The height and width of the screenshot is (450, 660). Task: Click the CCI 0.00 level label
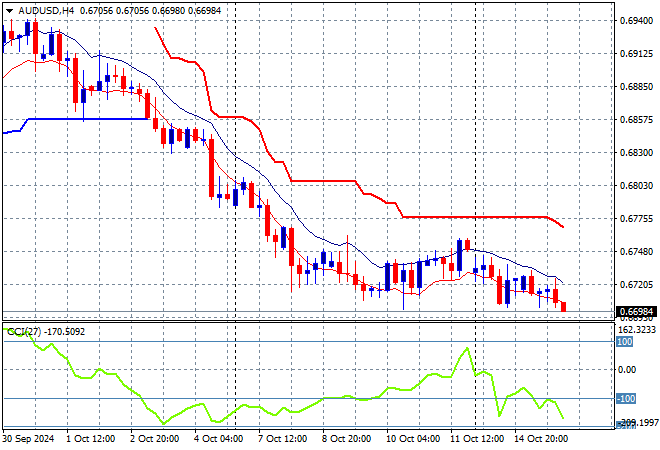[x=628, y=370]
